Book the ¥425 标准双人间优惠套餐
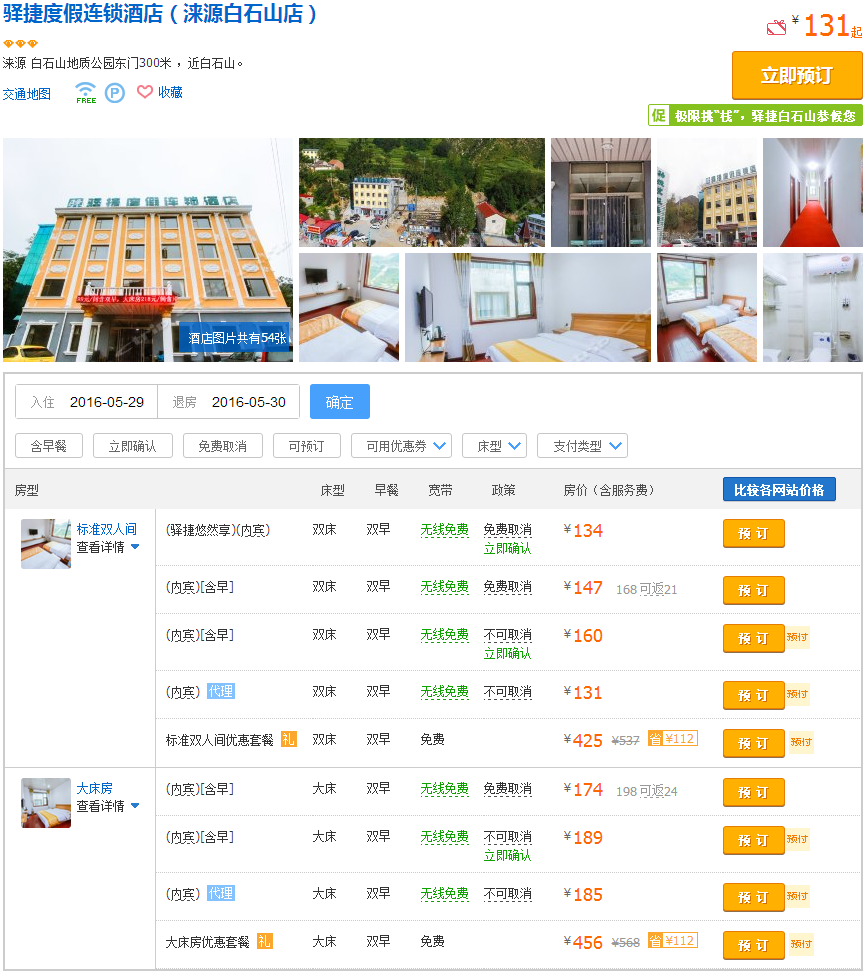Screen dimensions: 866x979 coord(753,743)
